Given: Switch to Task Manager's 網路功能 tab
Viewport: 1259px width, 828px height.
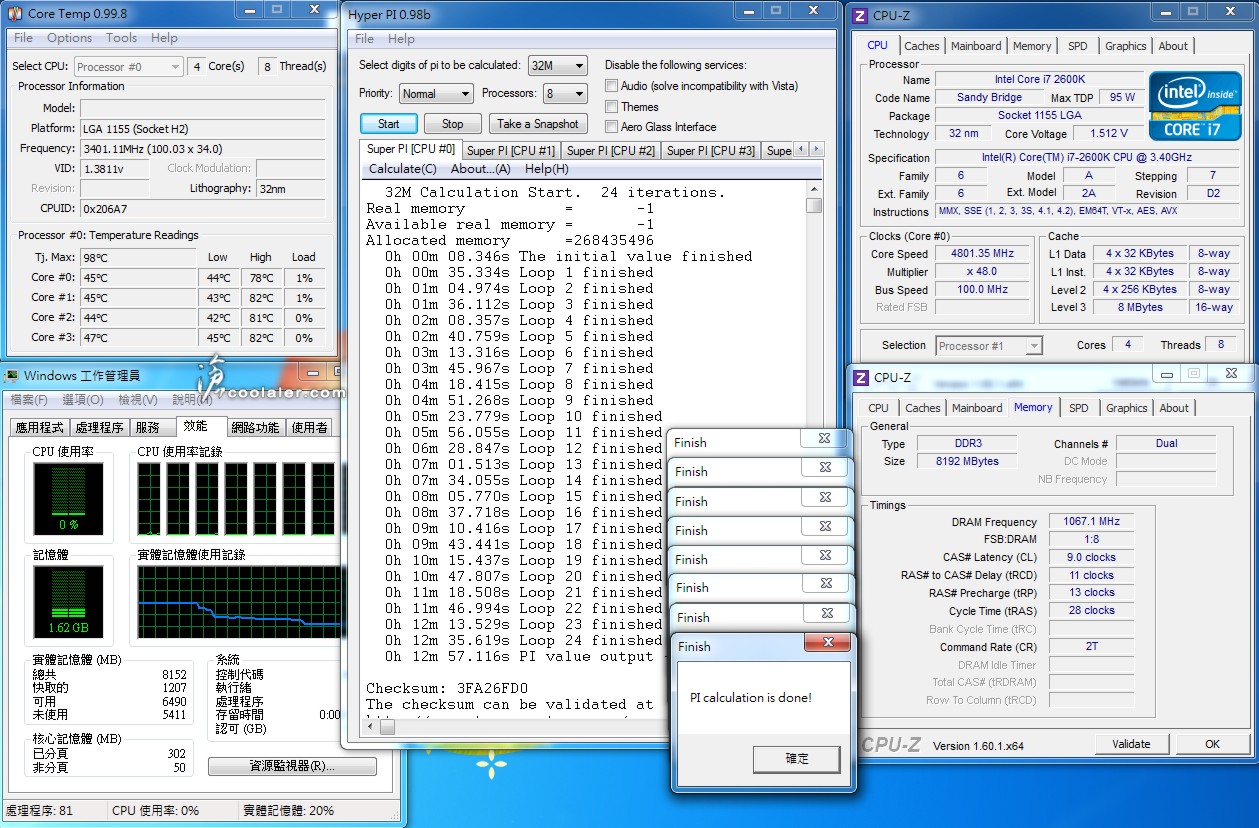Looking at the screenshot, I should coord(255,428).
